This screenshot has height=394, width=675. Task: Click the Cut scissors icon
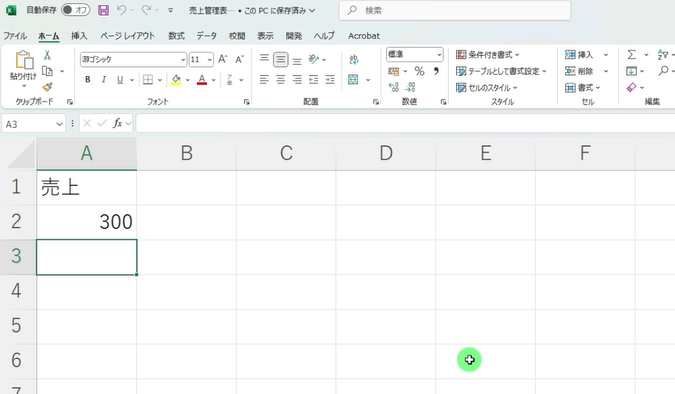[x=47, y=55]
